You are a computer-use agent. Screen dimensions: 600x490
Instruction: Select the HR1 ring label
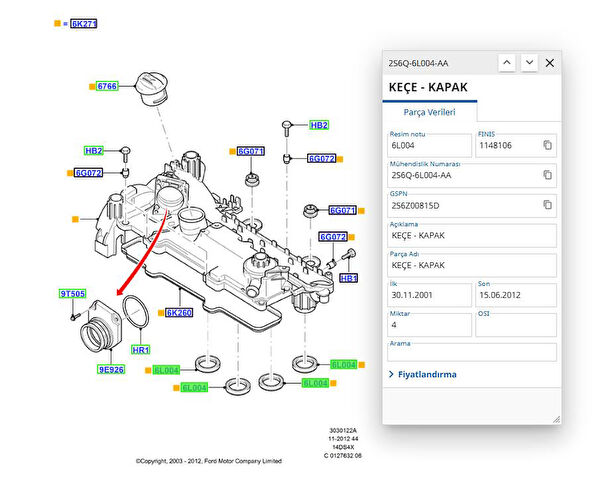pos(140,350)
